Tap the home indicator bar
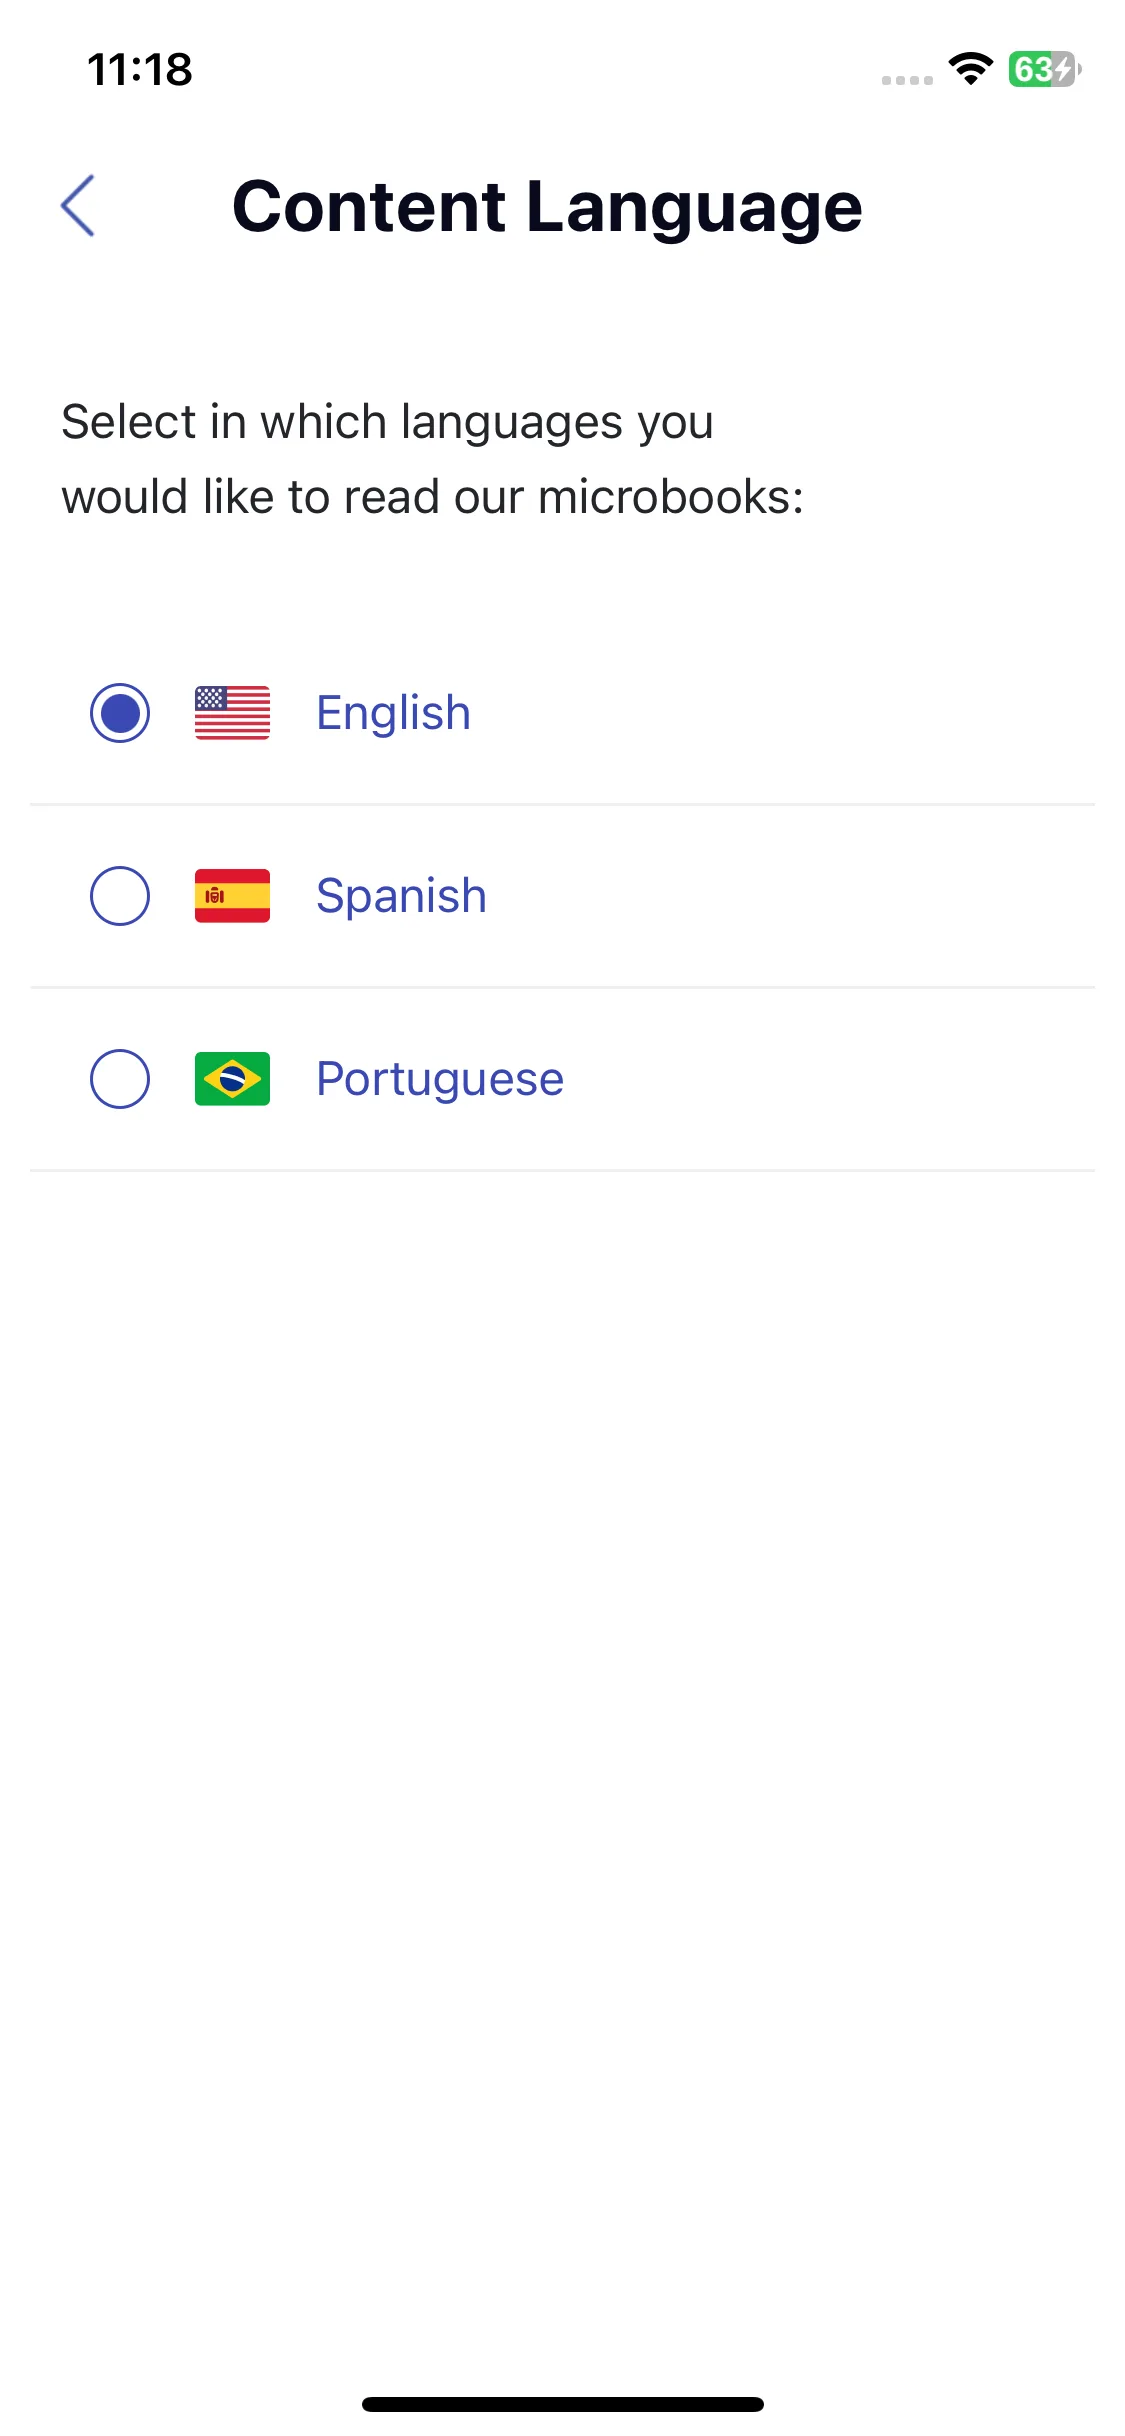 (x=563, y=2404)
